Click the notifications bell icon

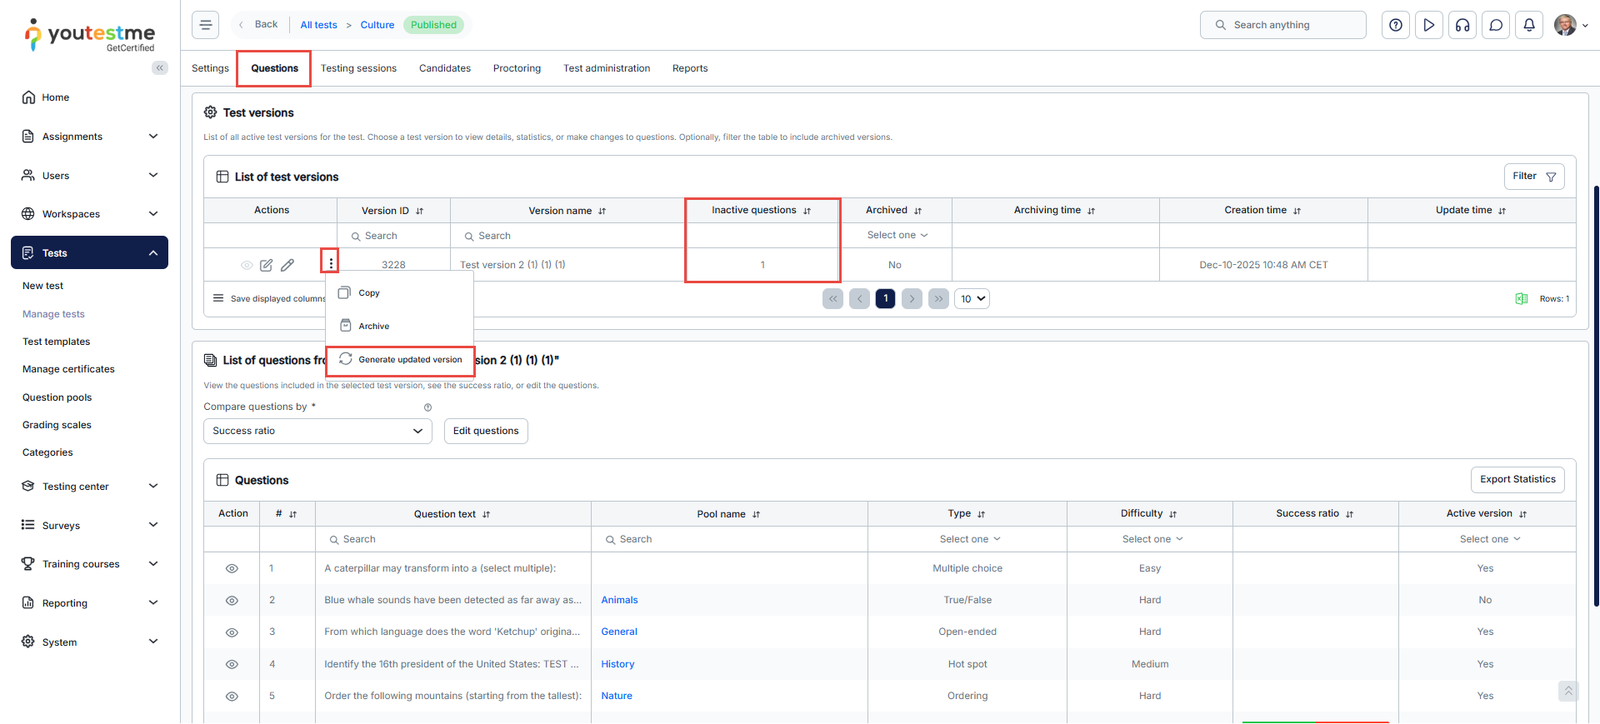pos(1529,25)
